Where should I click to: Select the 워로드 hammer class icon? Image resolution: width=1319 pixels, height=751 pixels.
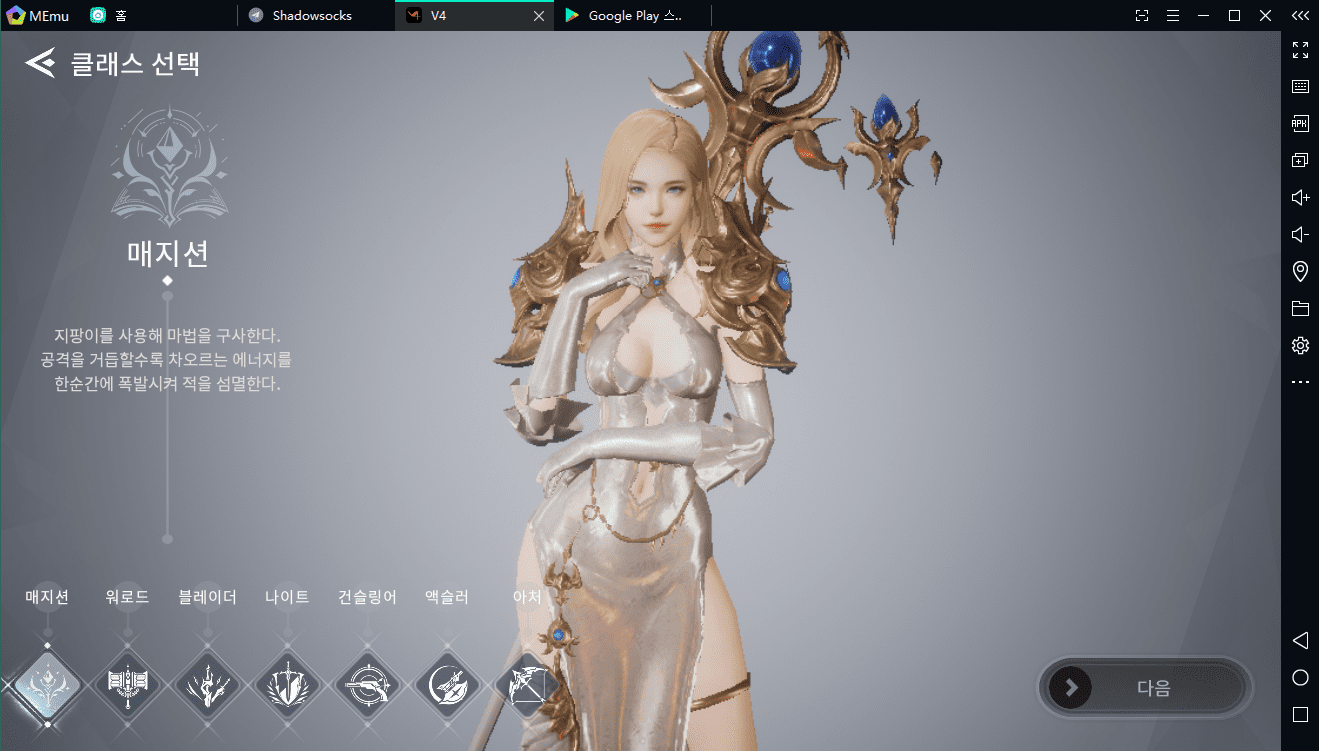127,686
